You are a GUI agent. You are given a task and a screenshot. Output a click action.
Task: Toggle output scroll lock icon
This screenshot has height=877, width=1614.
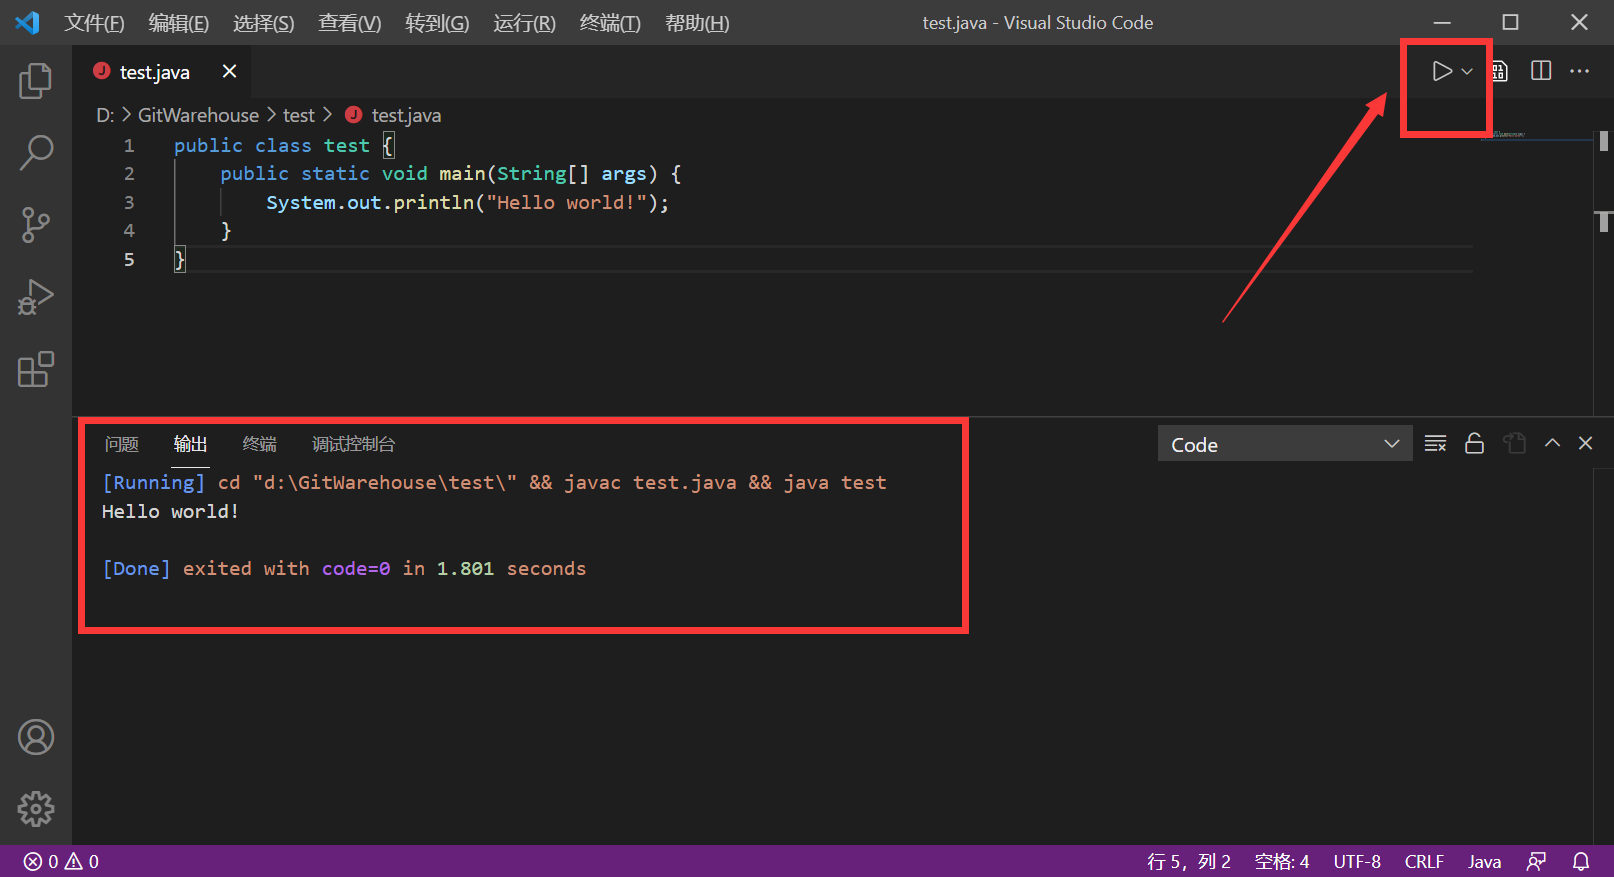[1474, 443]
